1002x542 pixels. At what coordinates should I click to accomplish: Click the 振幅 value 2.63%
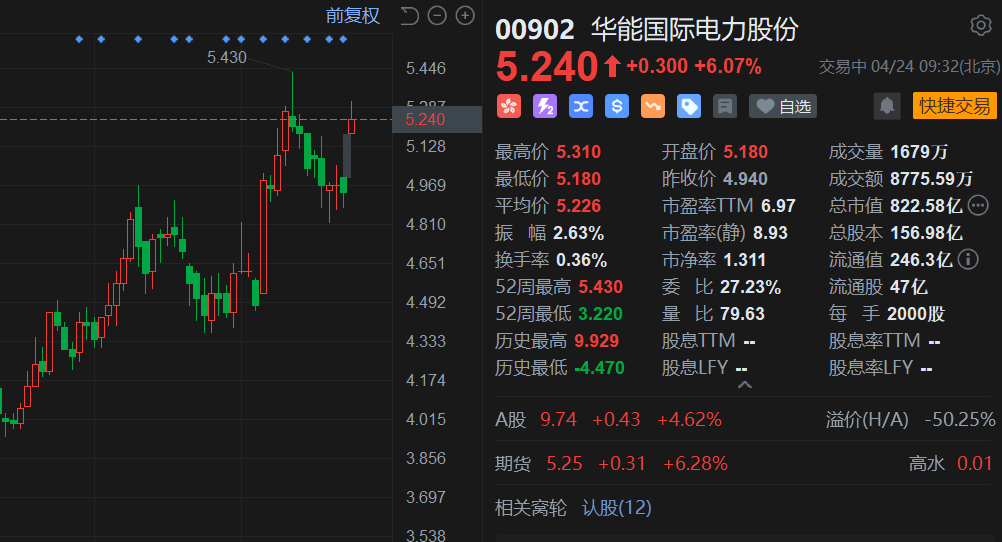pyautogui.click(x=578, y=233)
